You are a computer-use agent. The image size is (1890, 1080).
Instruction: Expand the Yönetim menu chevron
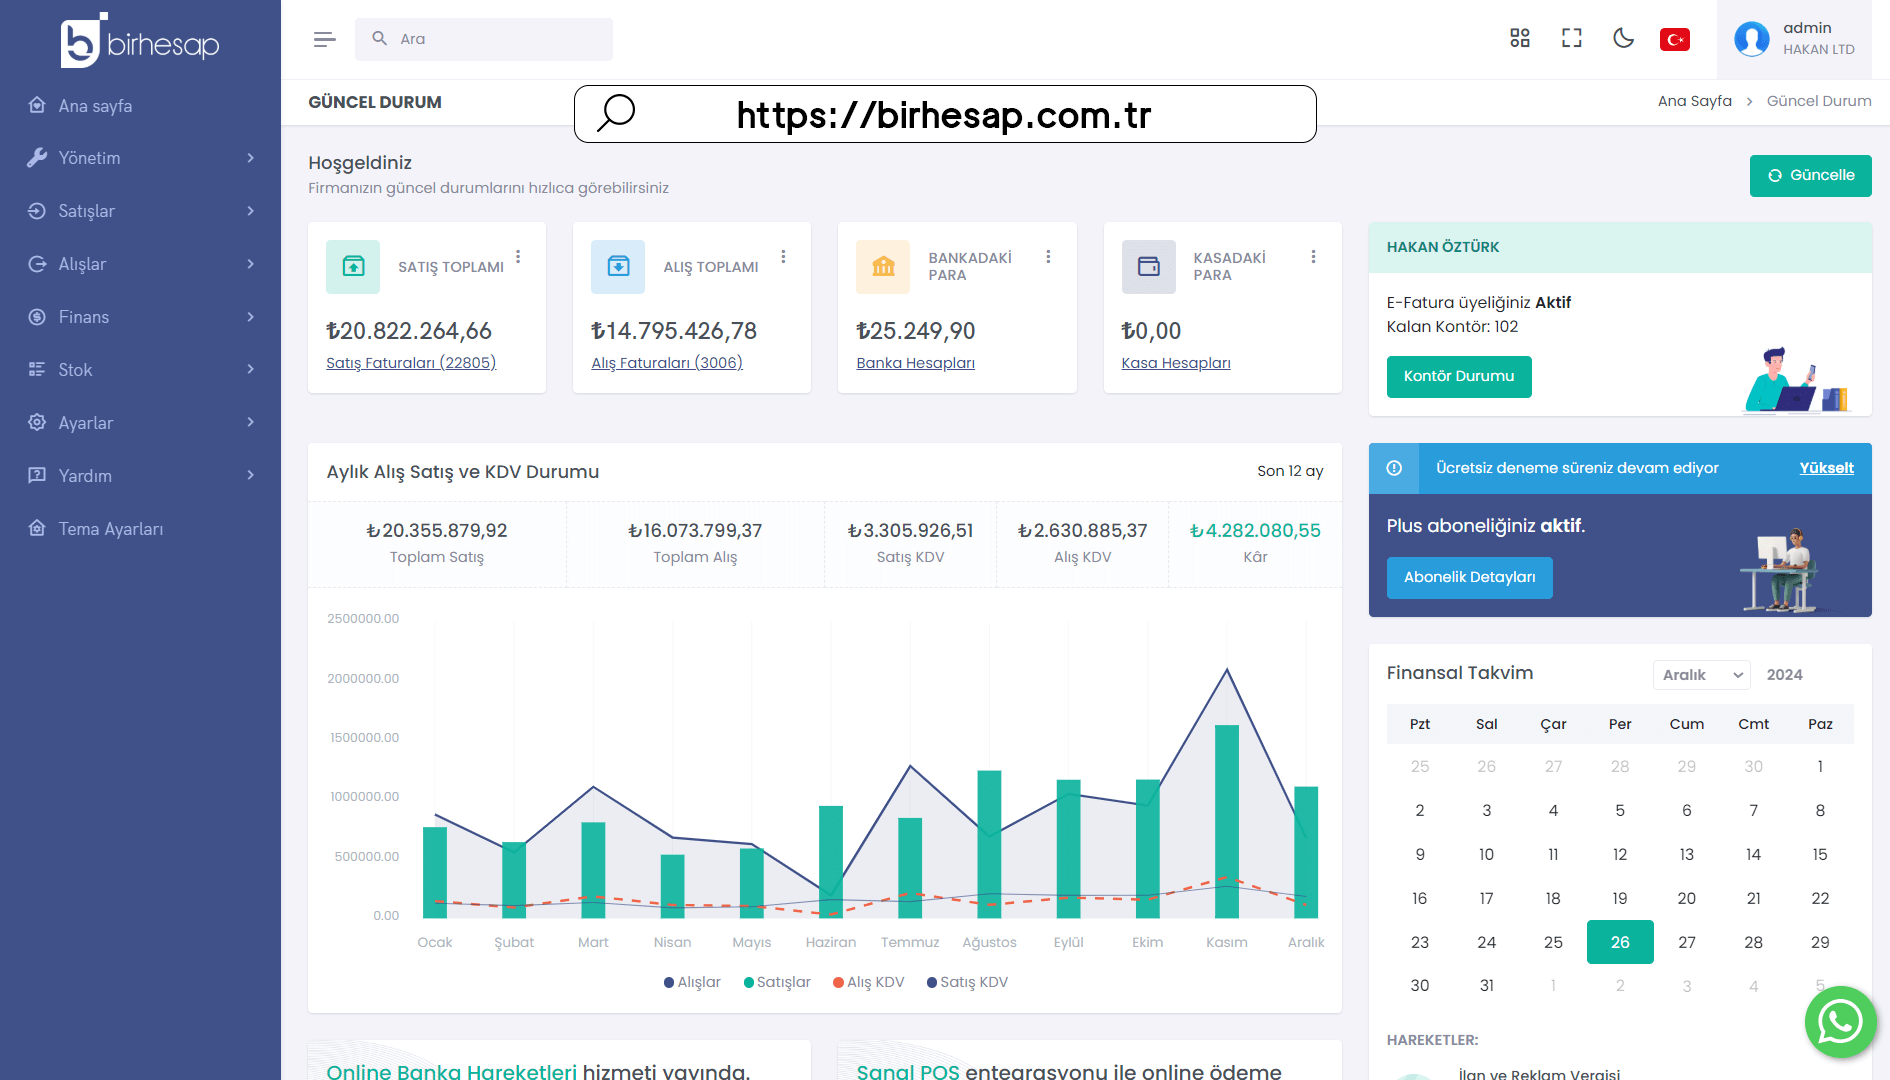pos(251,158)
